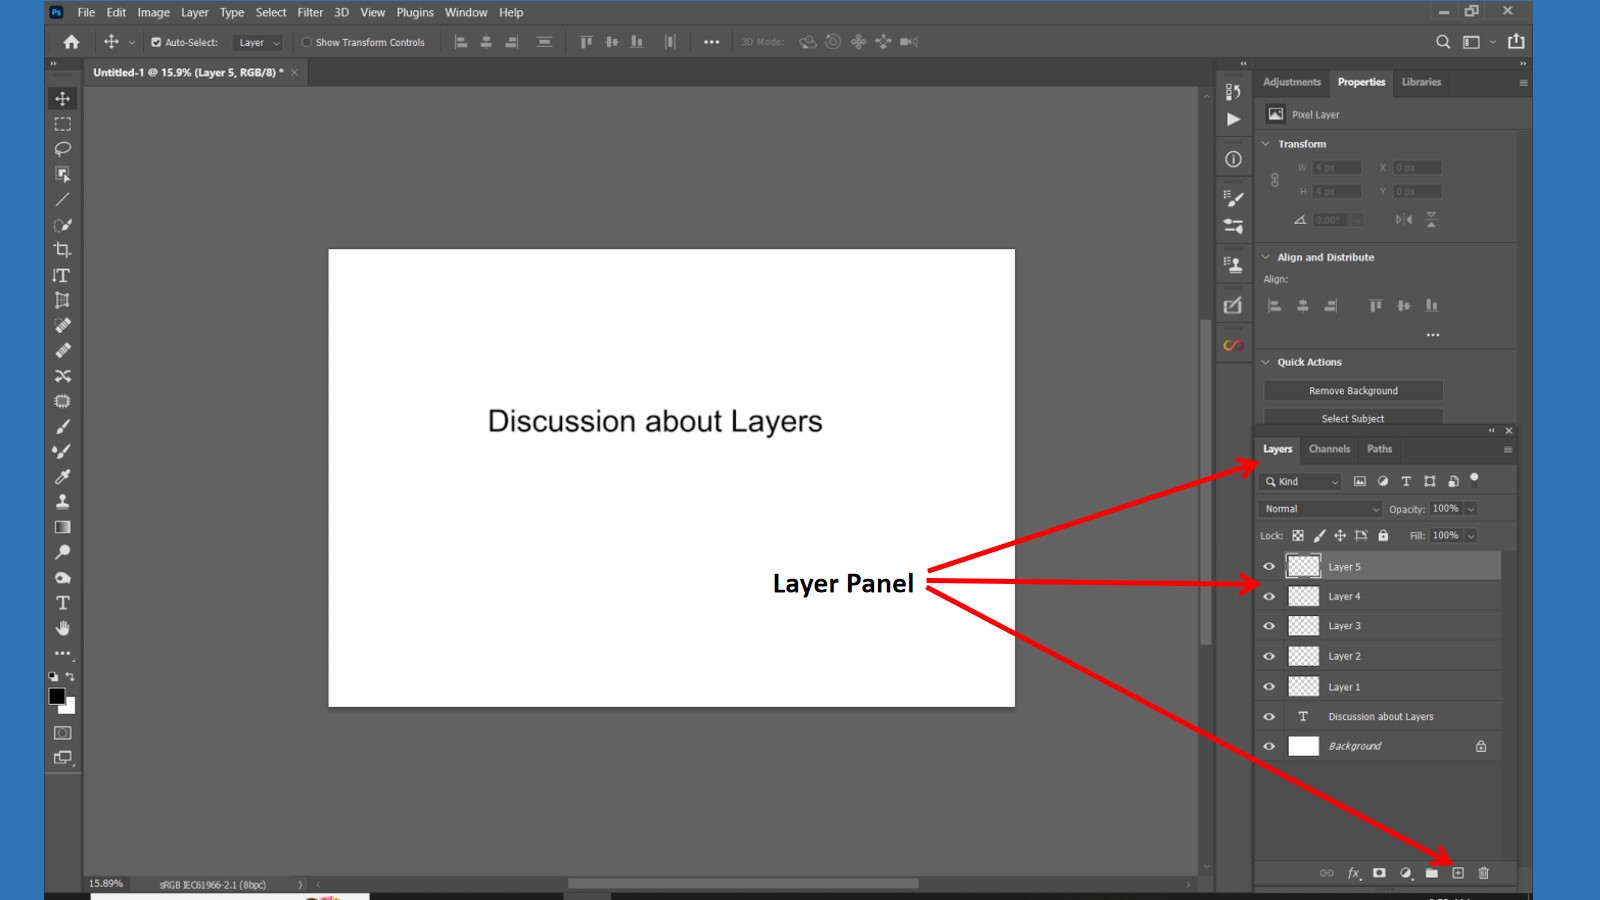The height and width of the screenshot is (900, 1600).
Task: Click the Remove Background button
Action: click(1353, 391)
